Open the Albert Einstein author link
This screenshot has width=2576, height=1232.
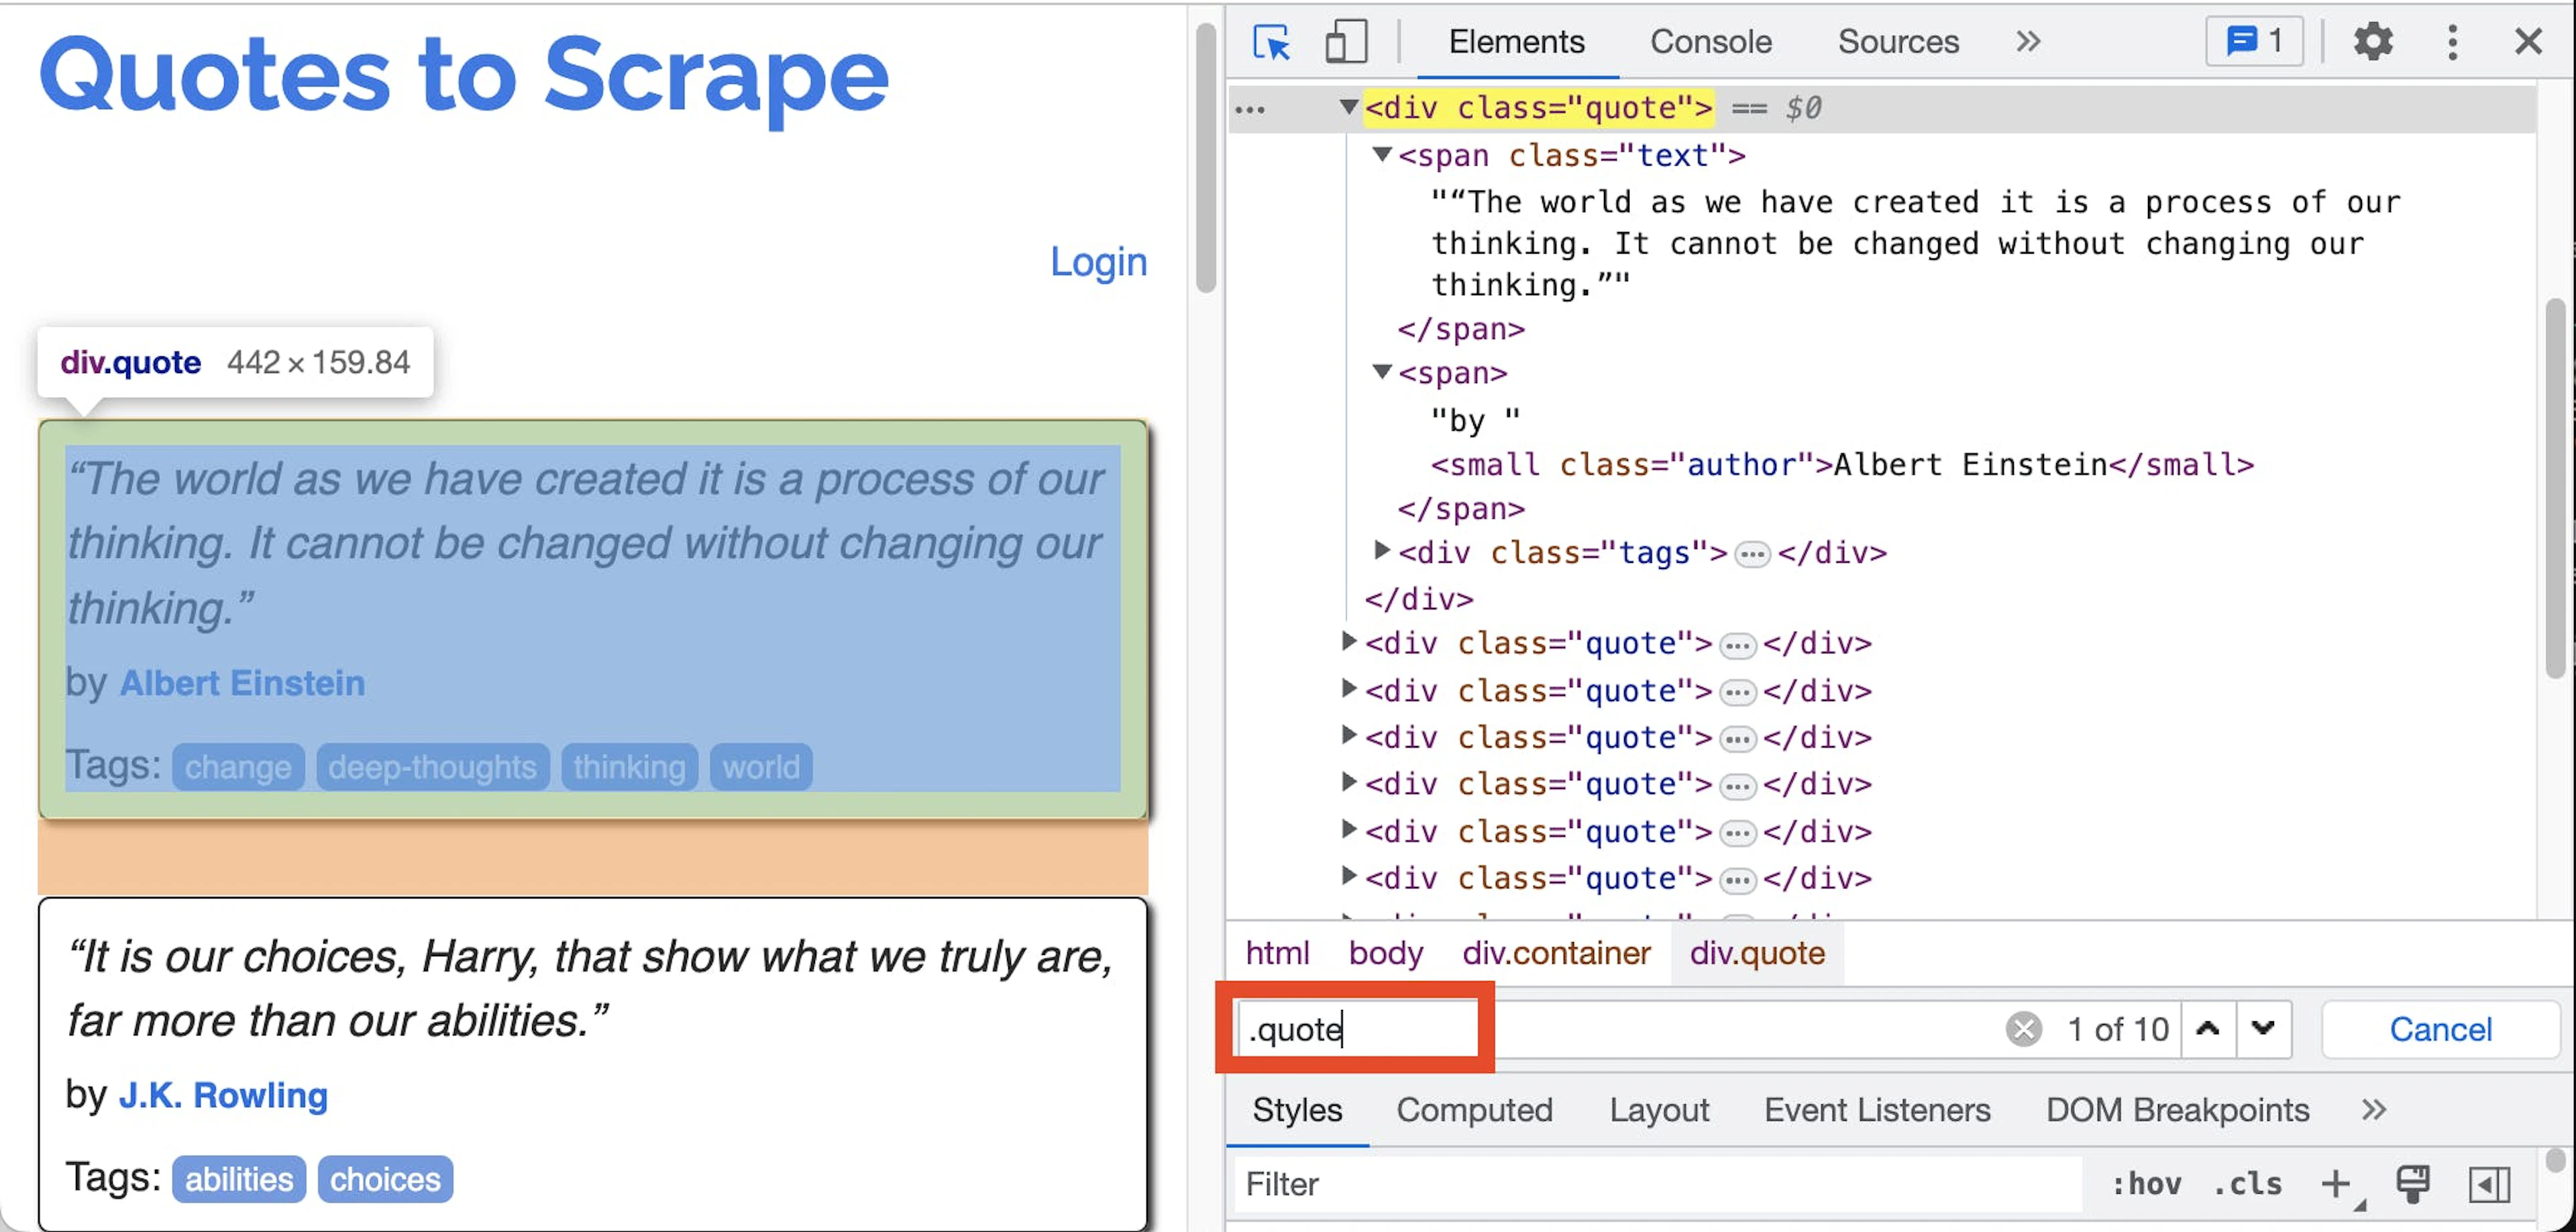point(242,683)
